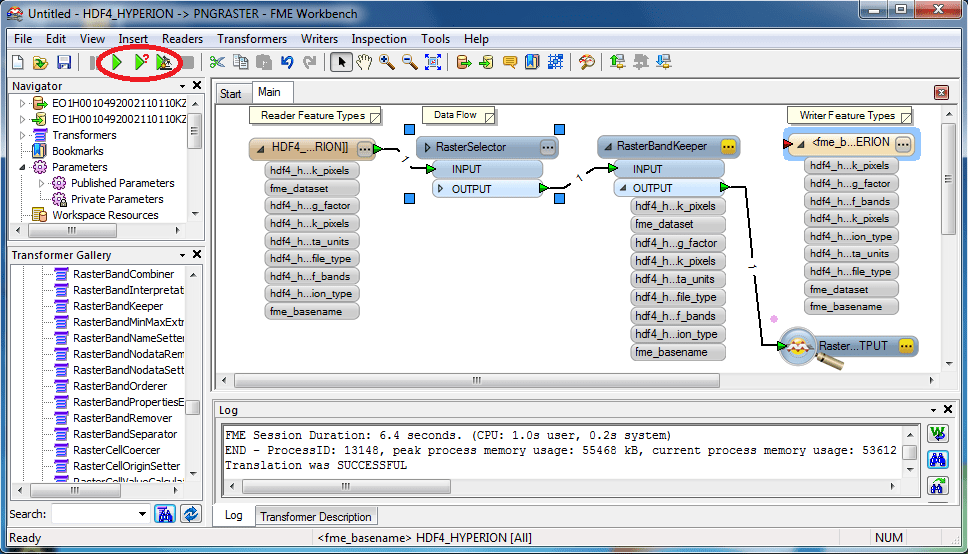Click the Reader Feature Types annotation label

coord(313,115)
